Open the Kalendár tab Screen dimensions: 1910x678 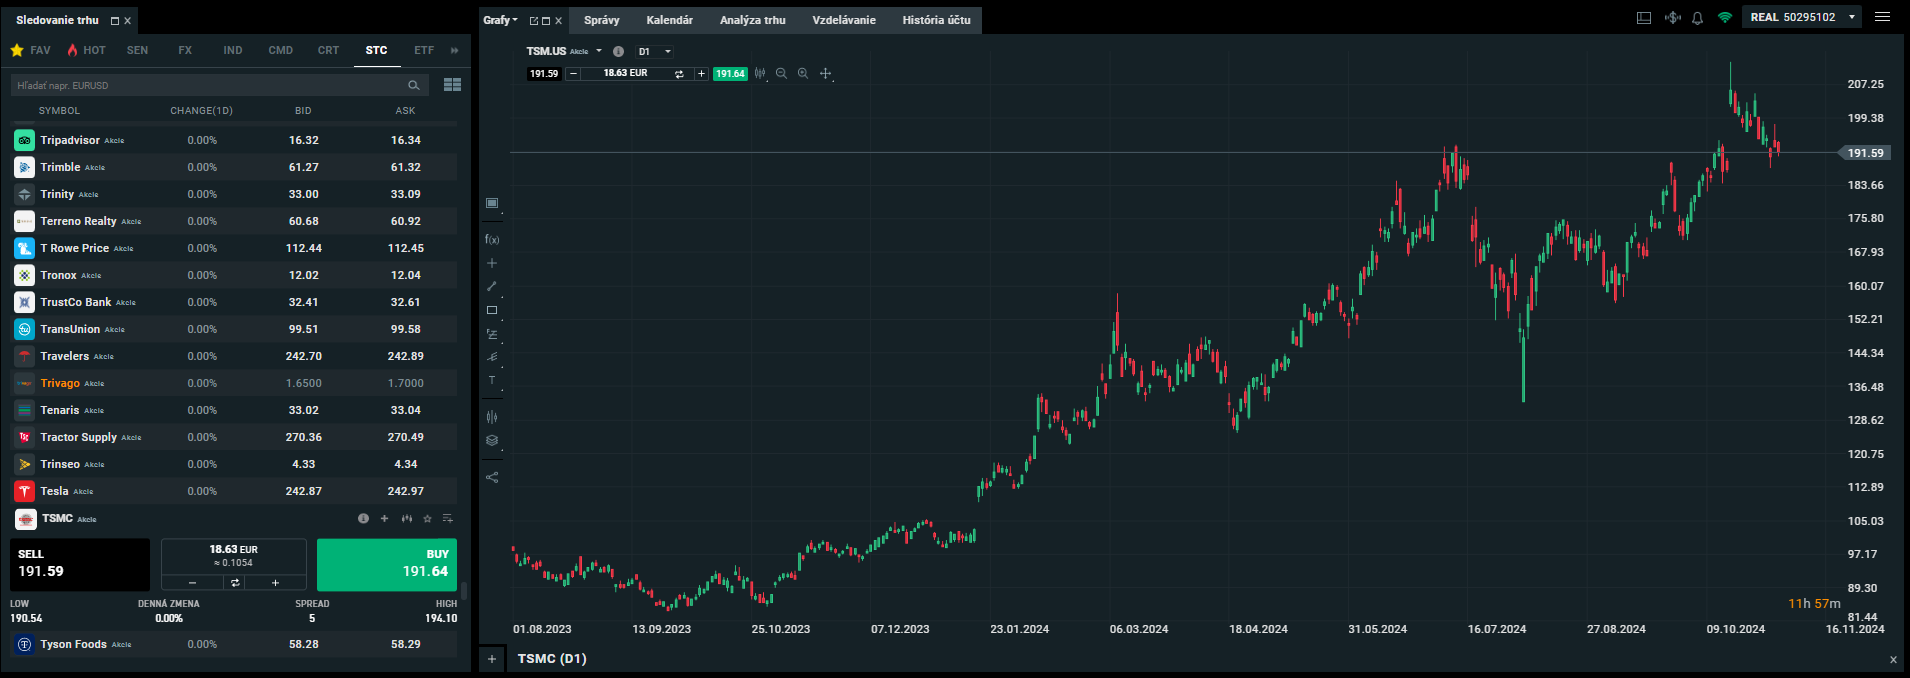(669, 20)
